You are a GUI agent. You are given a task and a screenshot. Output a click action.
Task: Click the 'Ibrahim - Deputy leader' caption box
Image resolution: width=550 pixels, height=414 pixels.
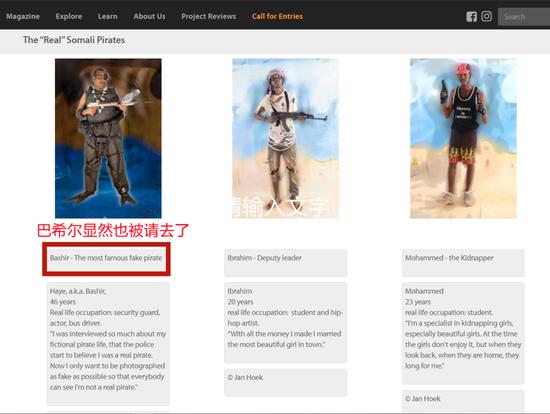point(286,263)
